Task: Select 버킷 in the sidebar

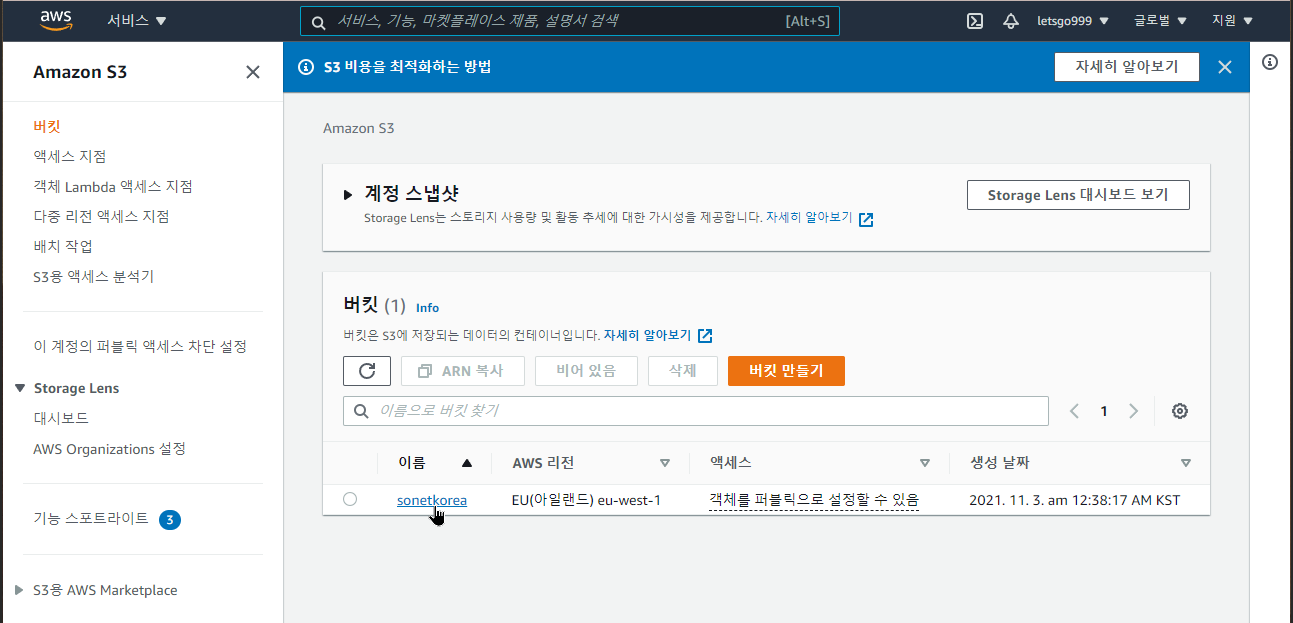Action: 47,126
